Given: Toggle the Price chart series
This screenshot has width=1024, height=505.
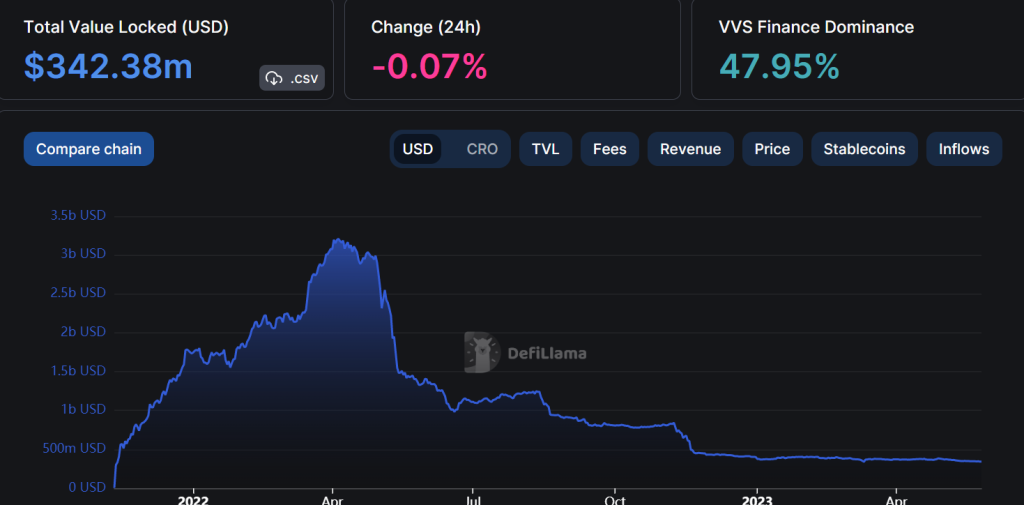Looking at the screenshot, I should click(772, 149).
